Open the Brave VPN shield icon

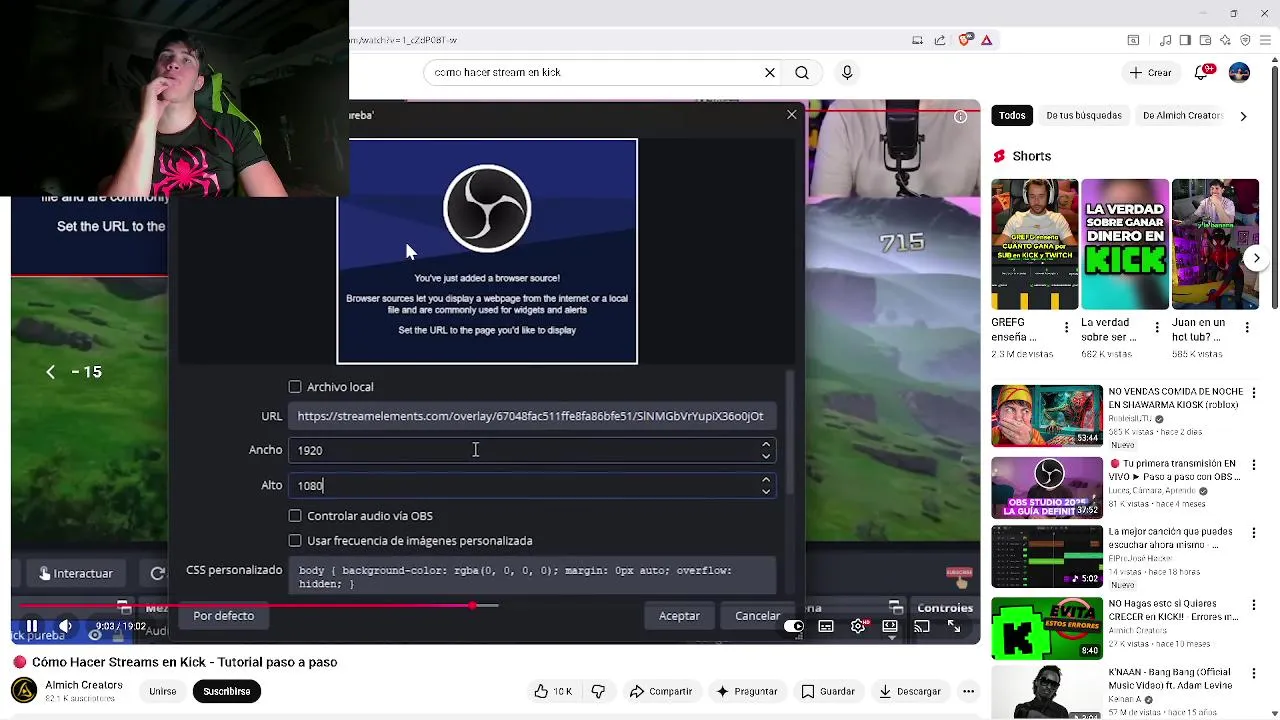coord(1245,40)
